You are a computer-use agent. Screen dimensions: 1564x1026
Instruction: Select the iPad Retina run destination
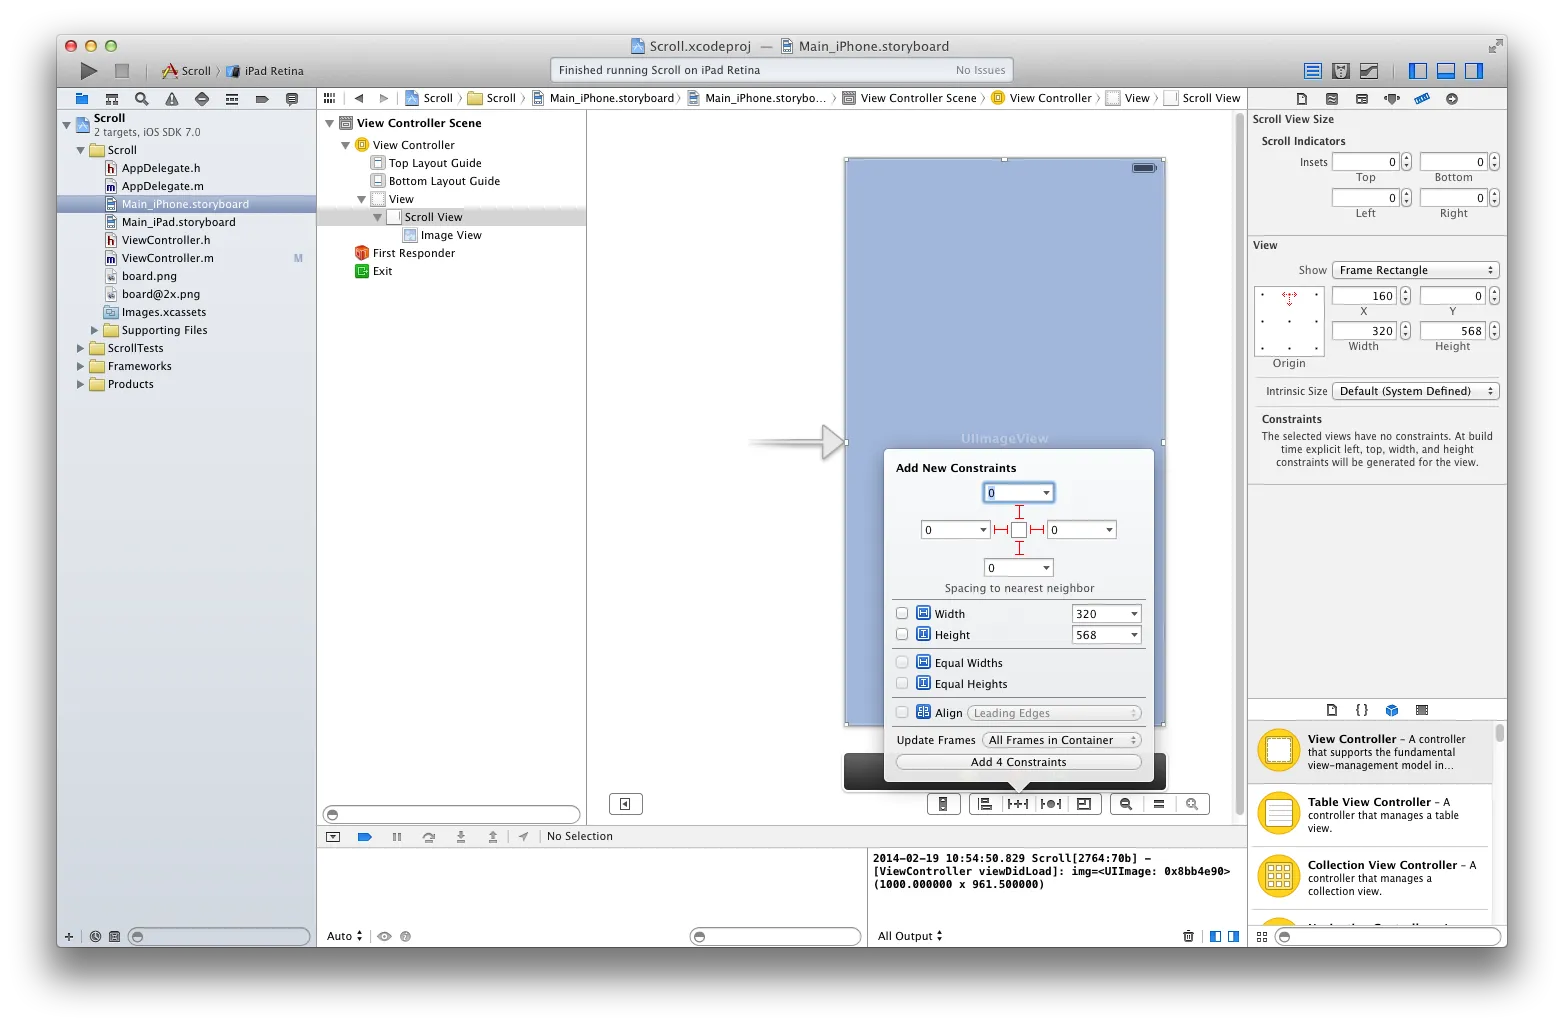(265, 71)
